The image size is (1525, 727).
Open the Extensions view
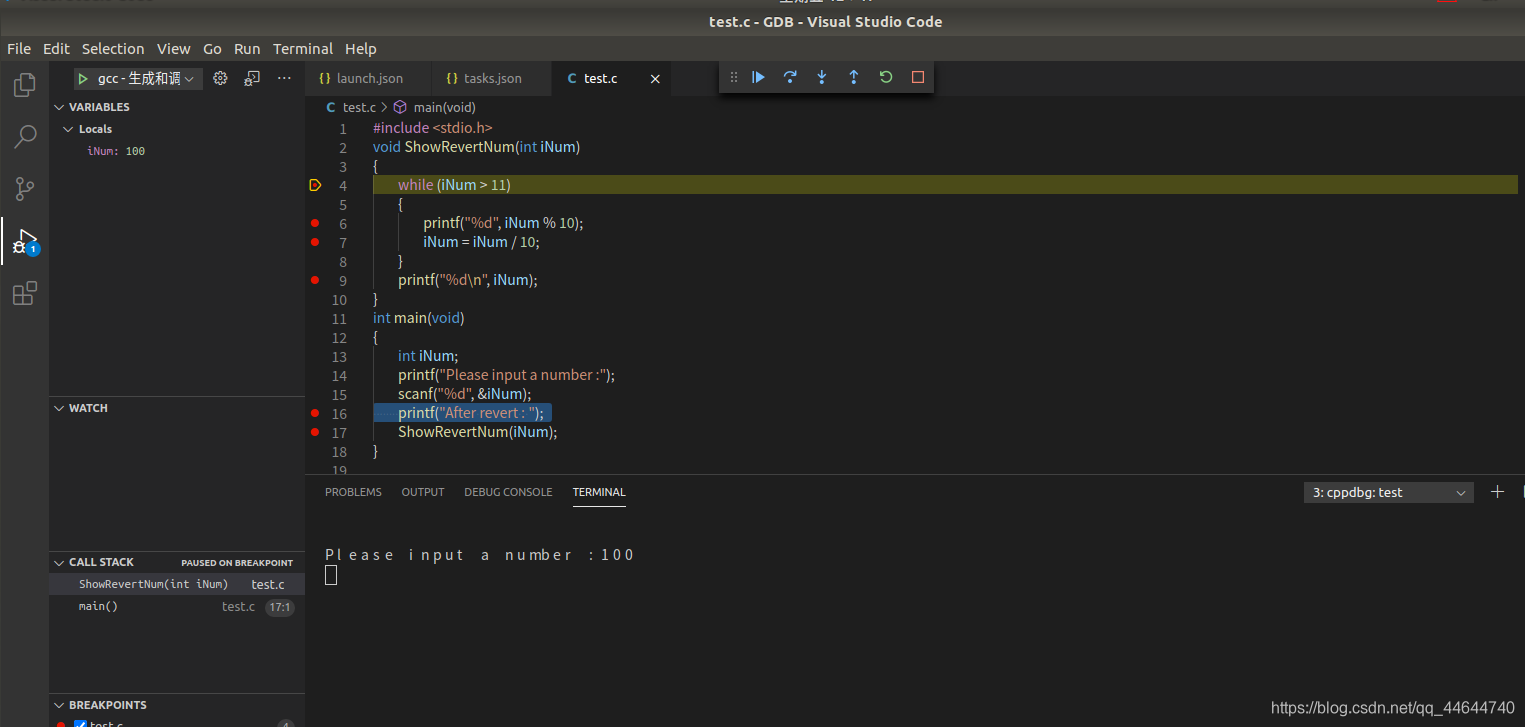[25, 293]
